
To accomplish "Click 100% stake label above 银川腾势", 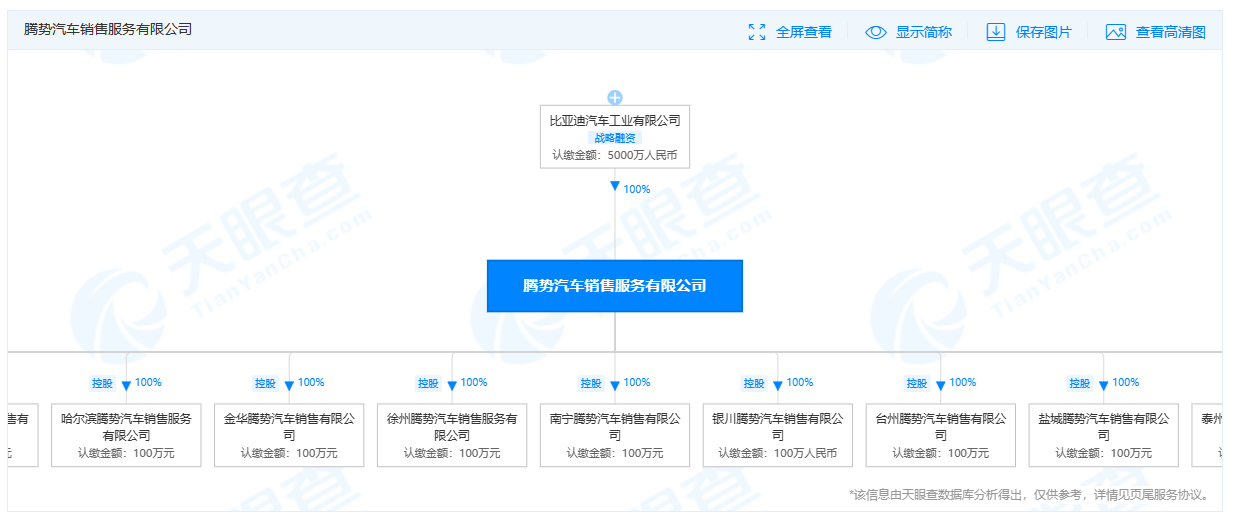I will point(800,382).
